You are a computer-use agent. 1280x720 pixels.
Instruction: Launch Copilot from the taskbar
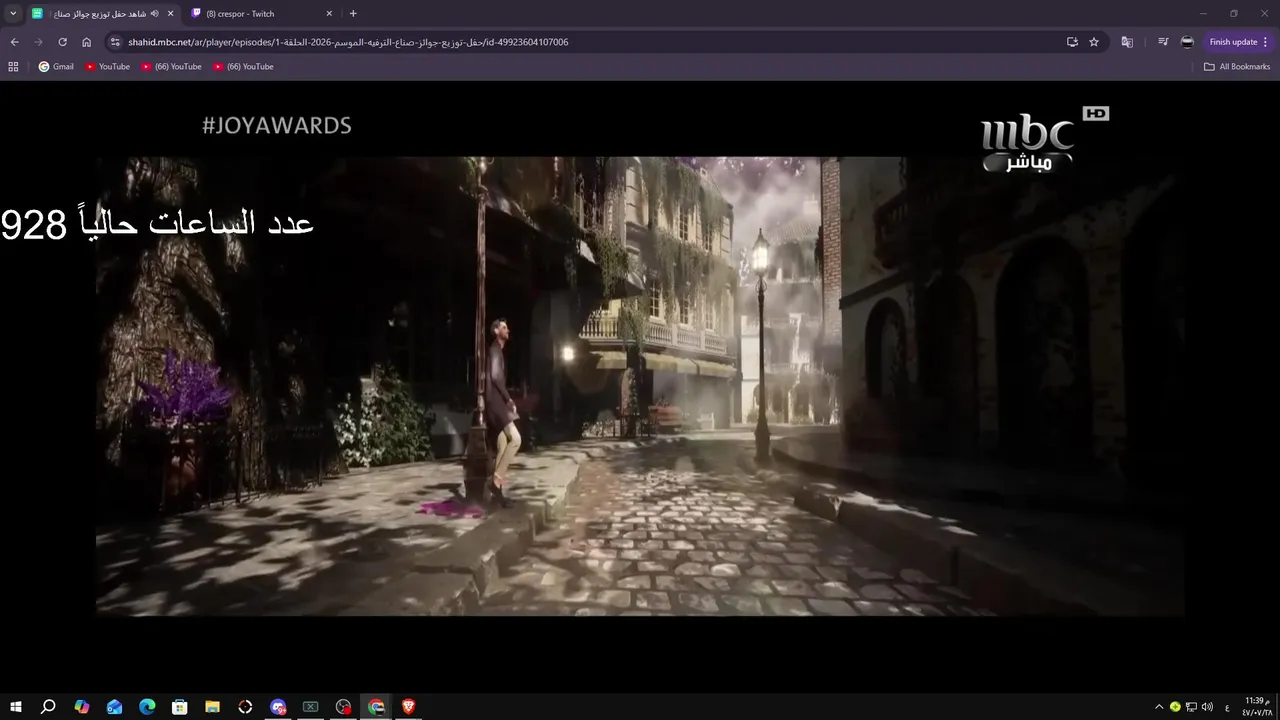click(x=82, y=707)
